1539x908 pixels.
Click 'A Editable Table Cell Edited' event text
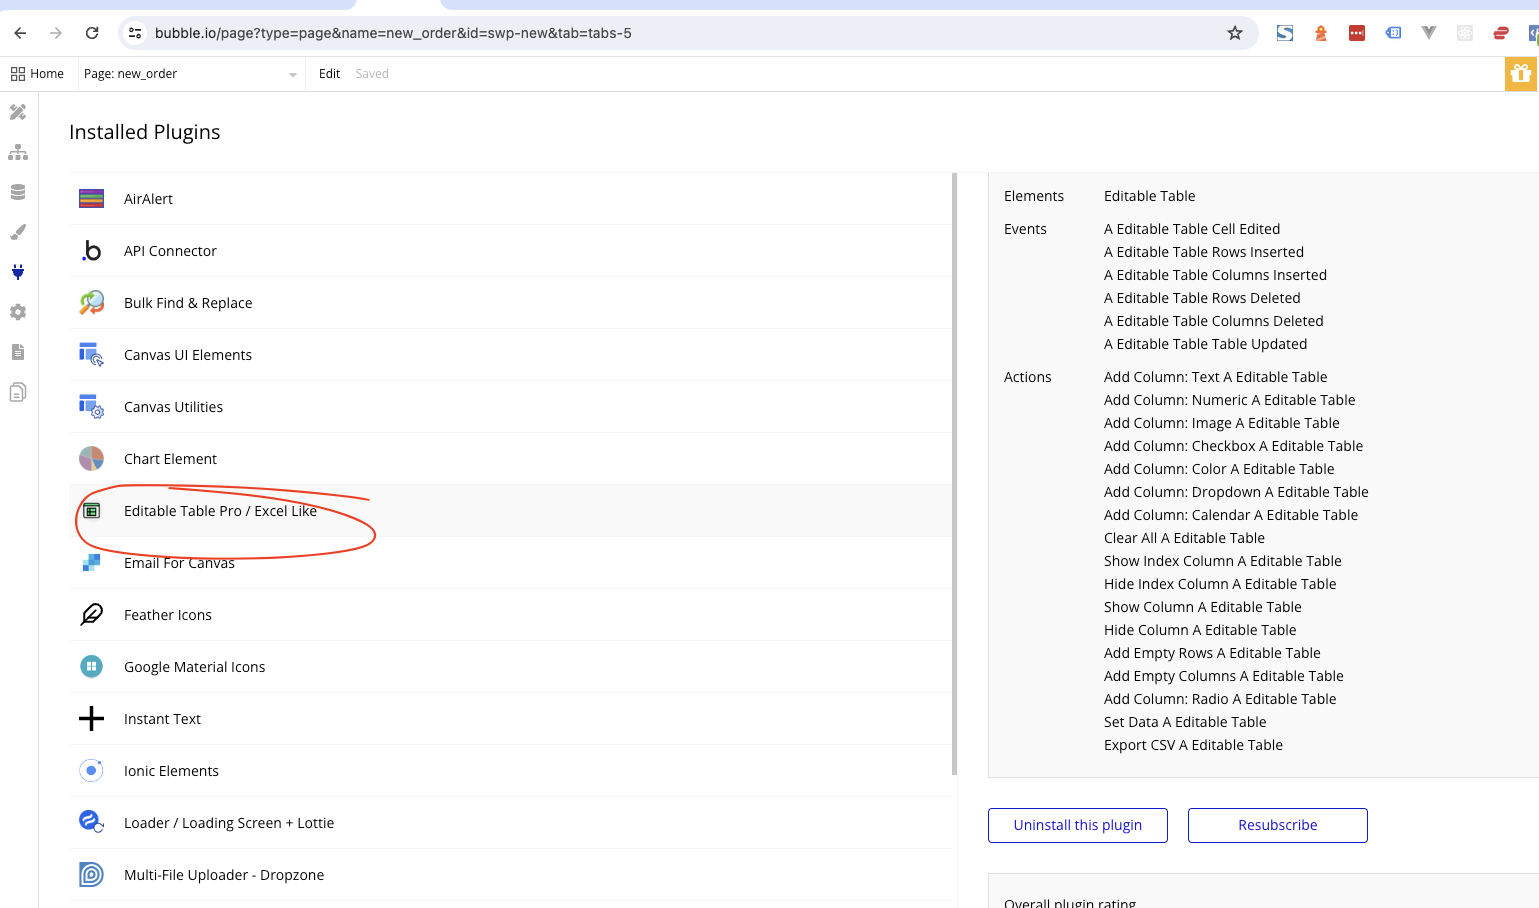[x=1192, y=229]
